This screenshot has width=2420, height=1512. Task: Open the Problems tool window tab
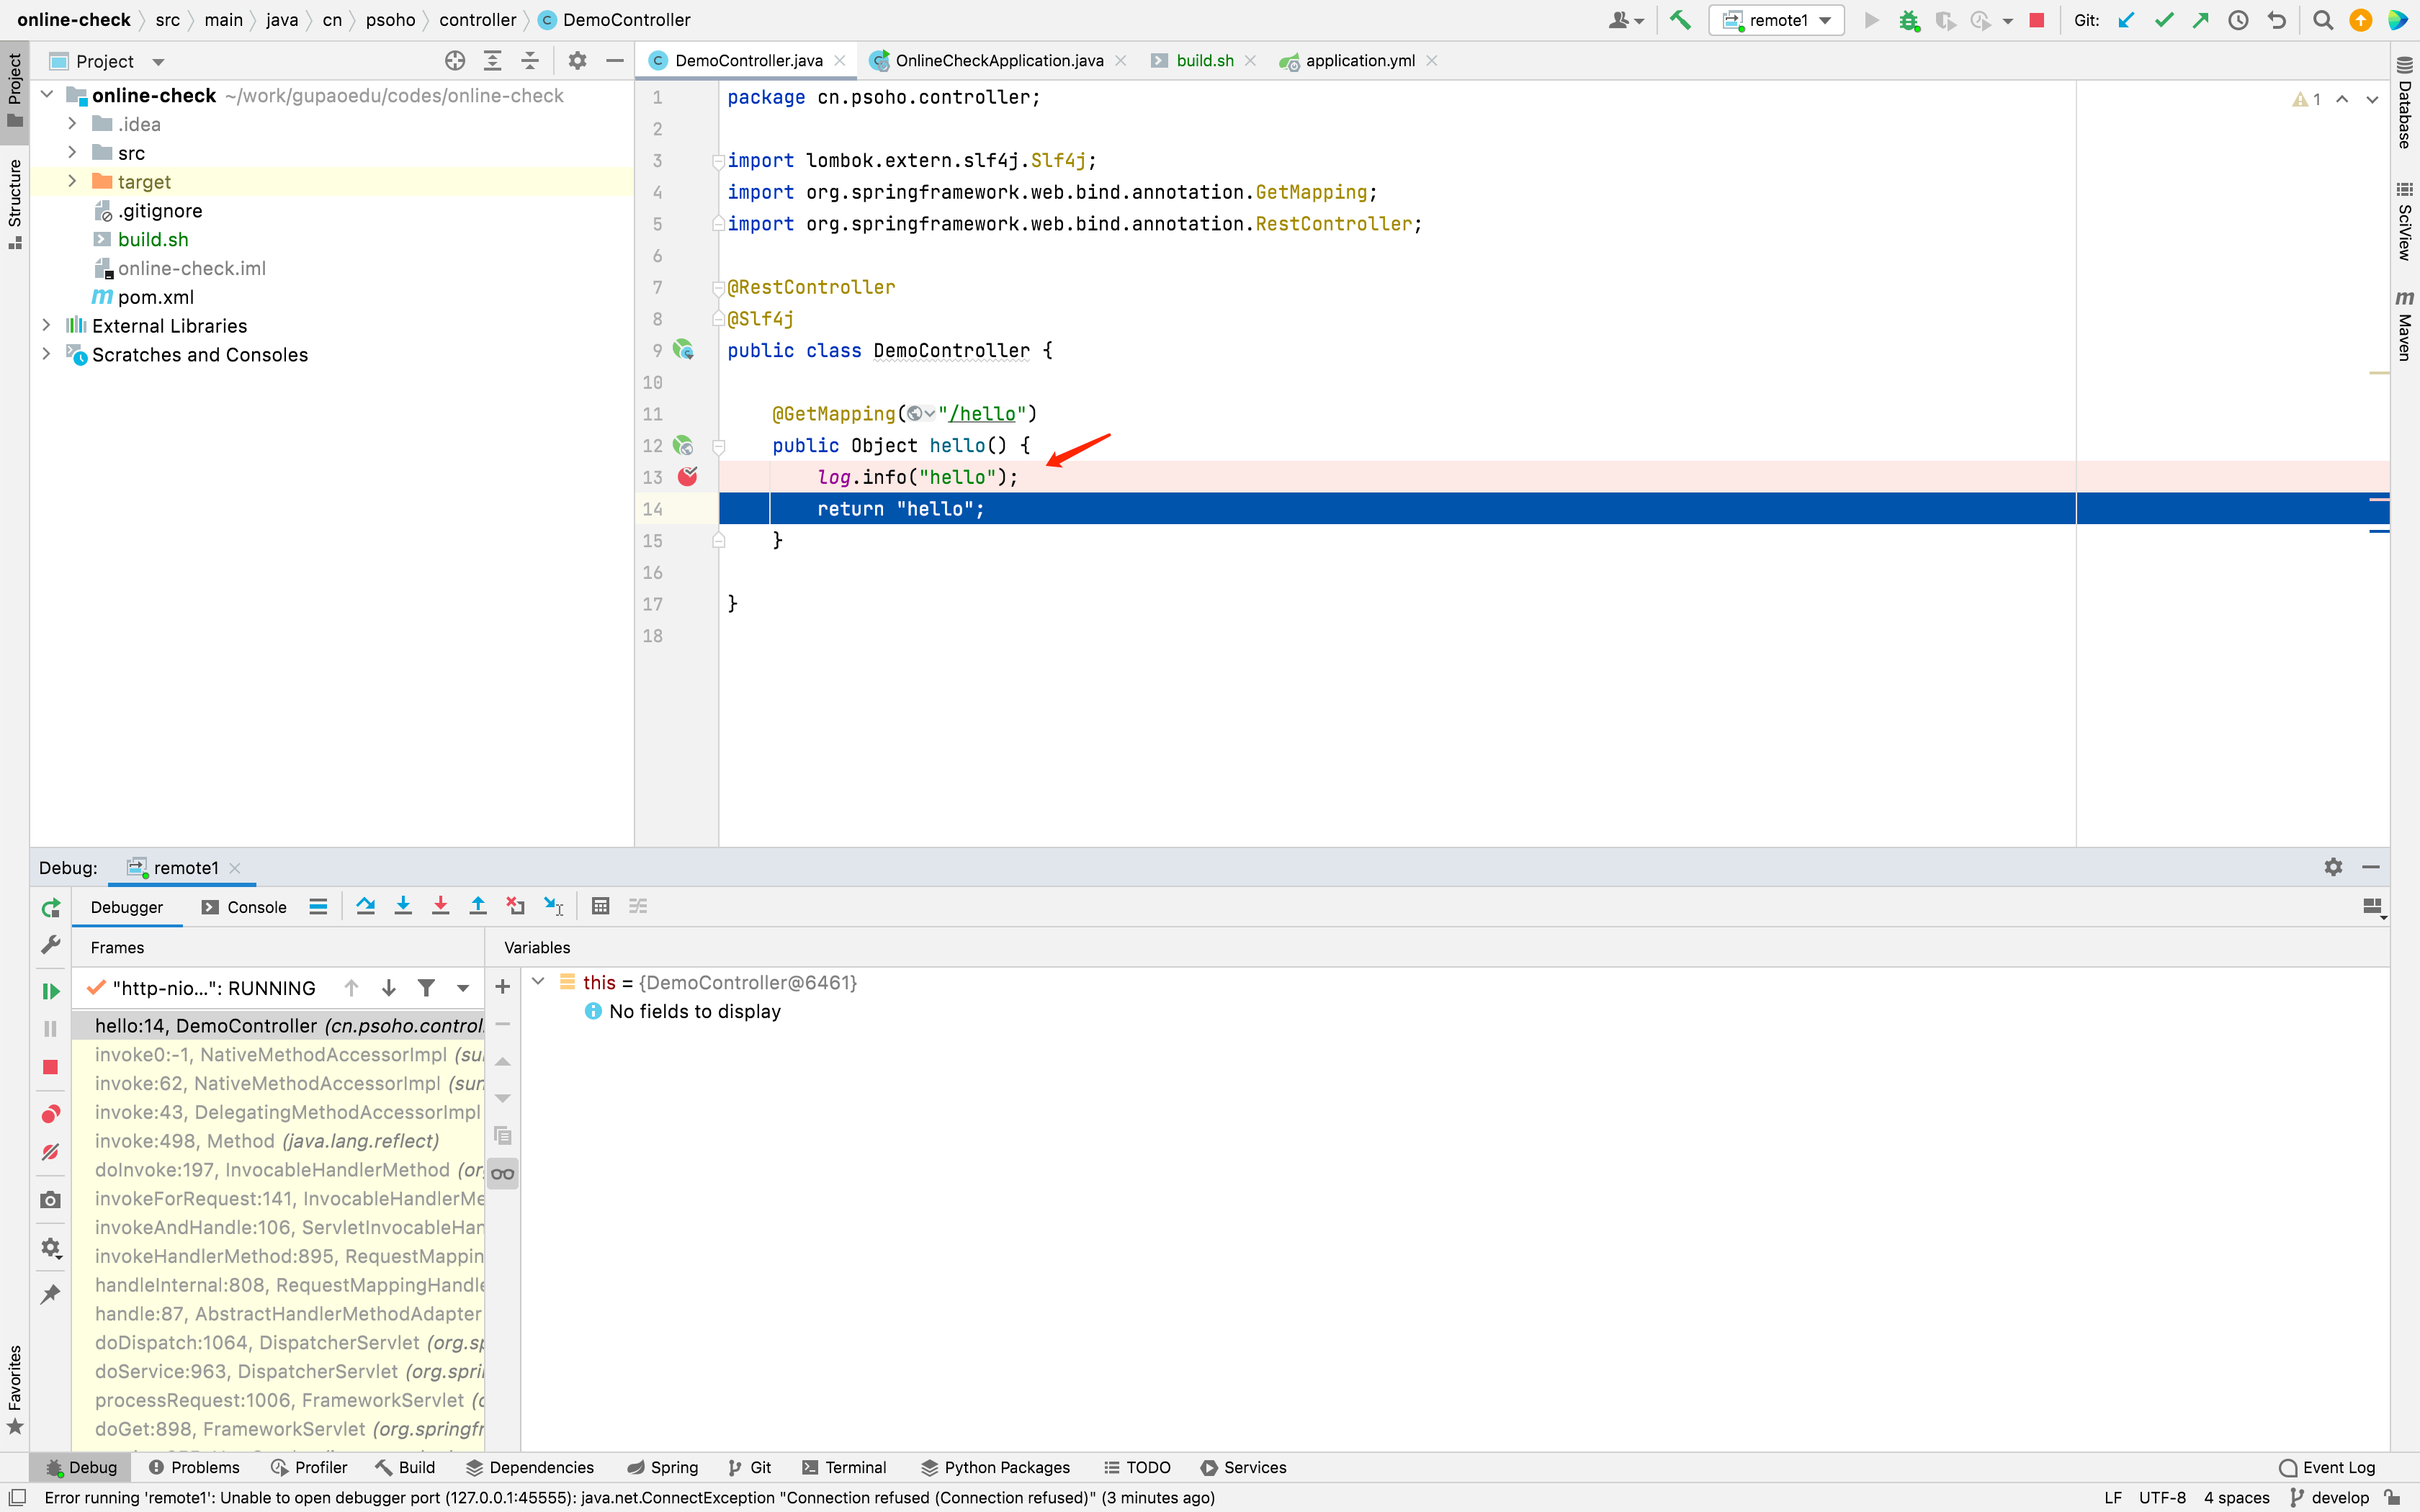pos(194,1467)
